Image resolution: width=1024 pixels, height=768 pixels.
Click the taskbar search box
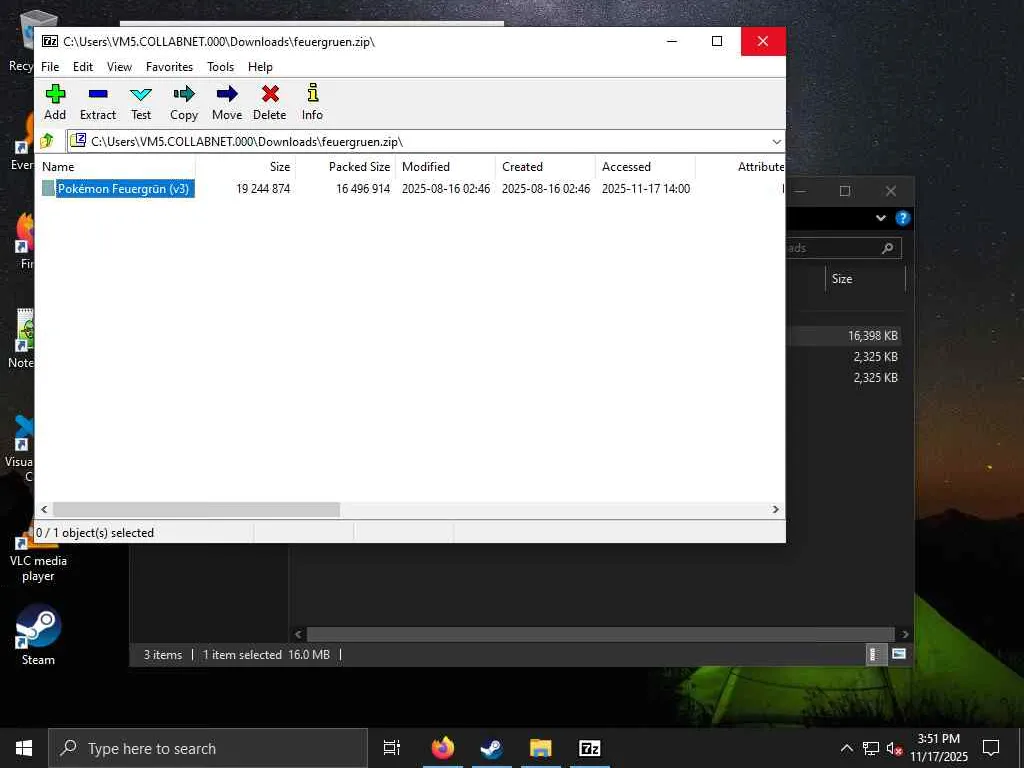click(x=208, y=748)
